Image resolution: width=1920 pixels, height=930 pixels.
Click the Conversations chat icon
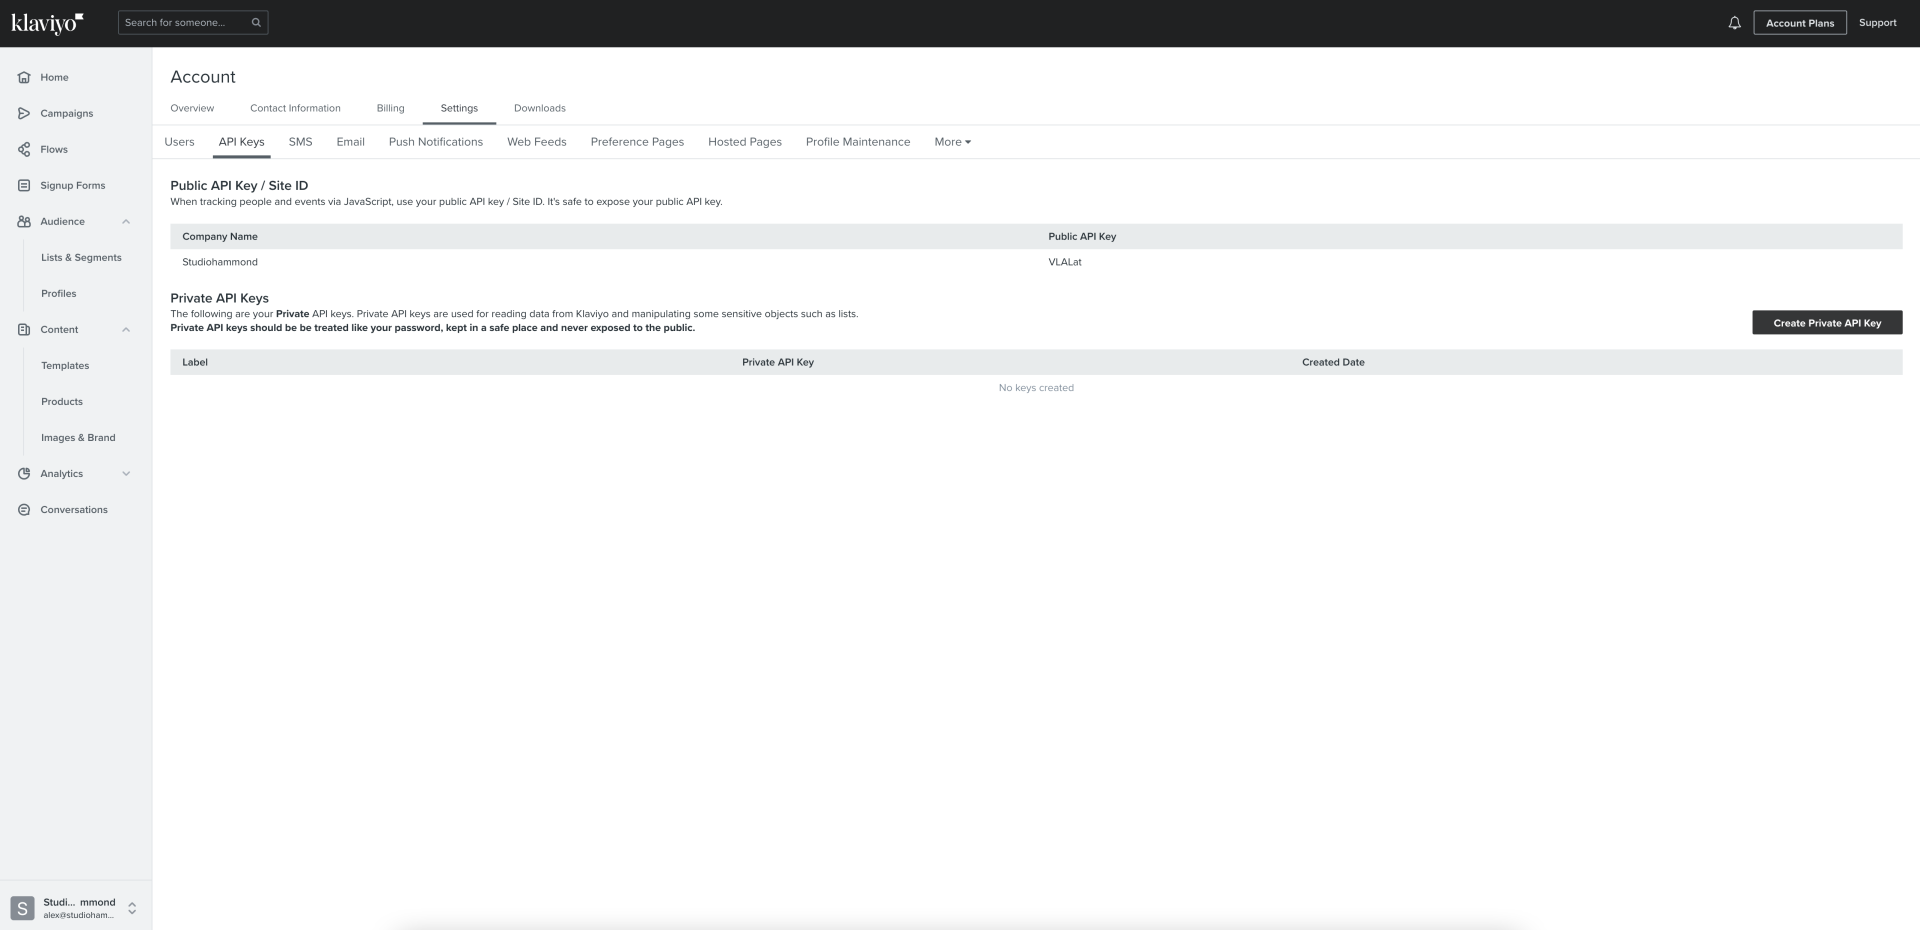[x=24, y=509]
